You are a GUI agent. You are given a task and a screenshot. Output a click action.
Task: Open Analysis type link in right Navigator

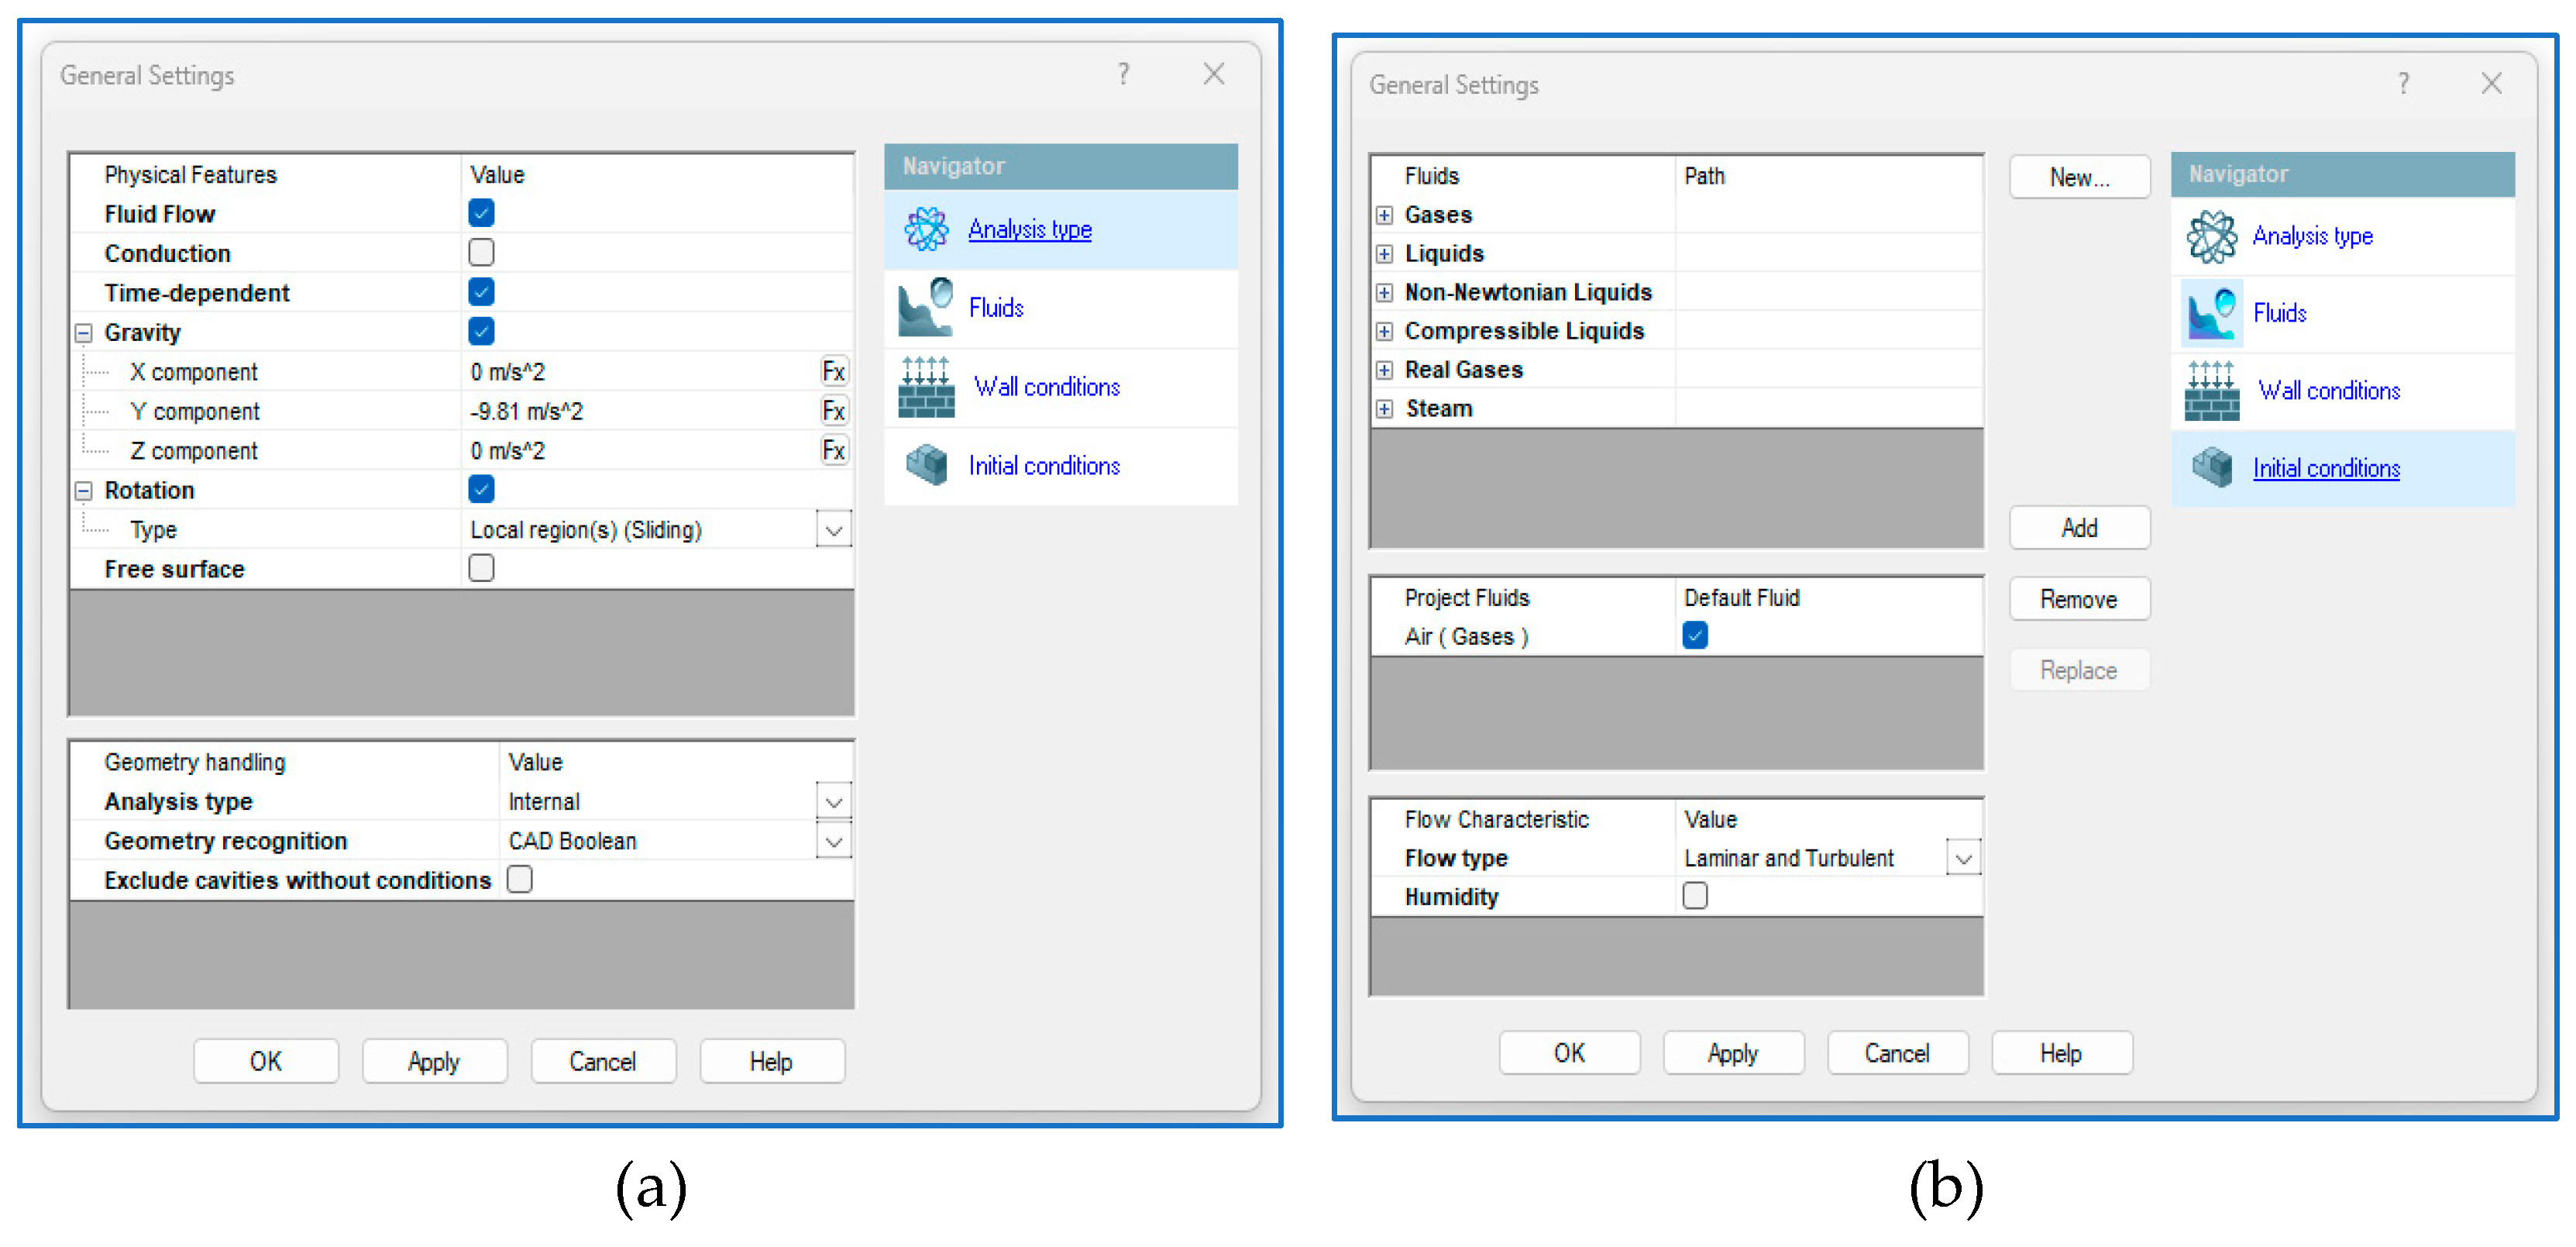point(2312,236)
